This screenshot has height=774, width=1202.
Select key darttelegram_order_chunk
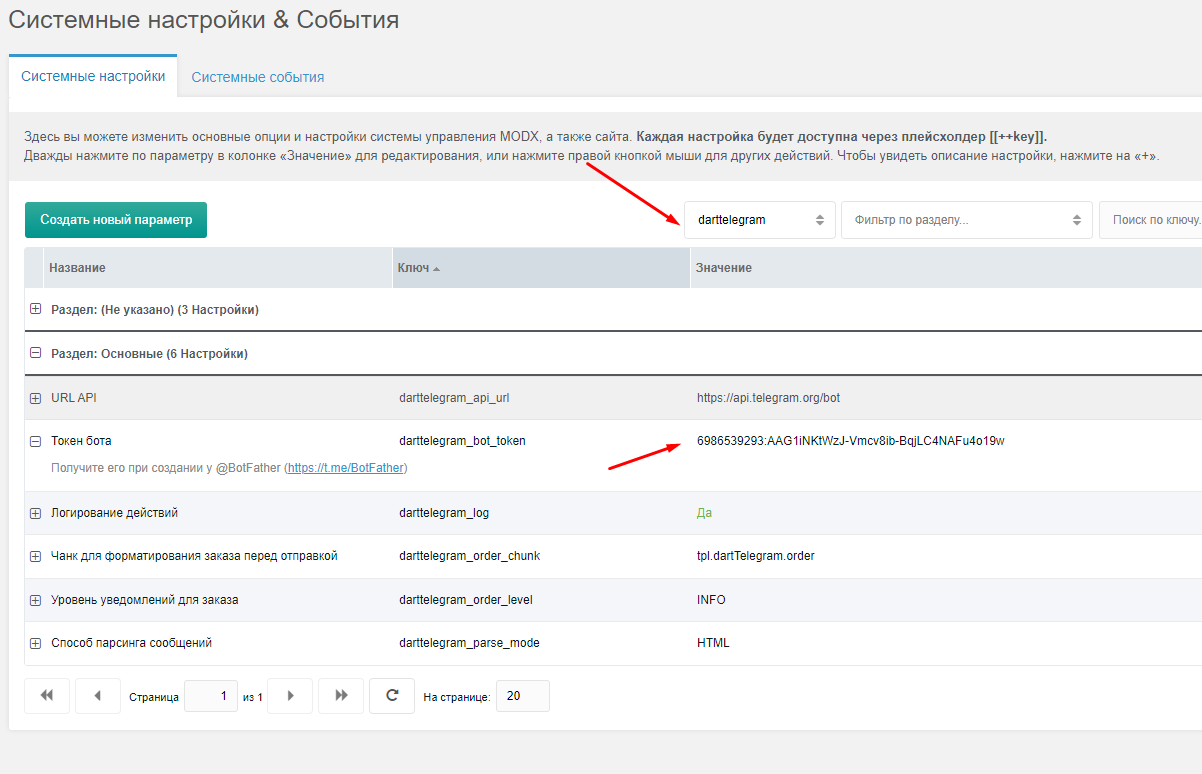(x=469, y=556)
